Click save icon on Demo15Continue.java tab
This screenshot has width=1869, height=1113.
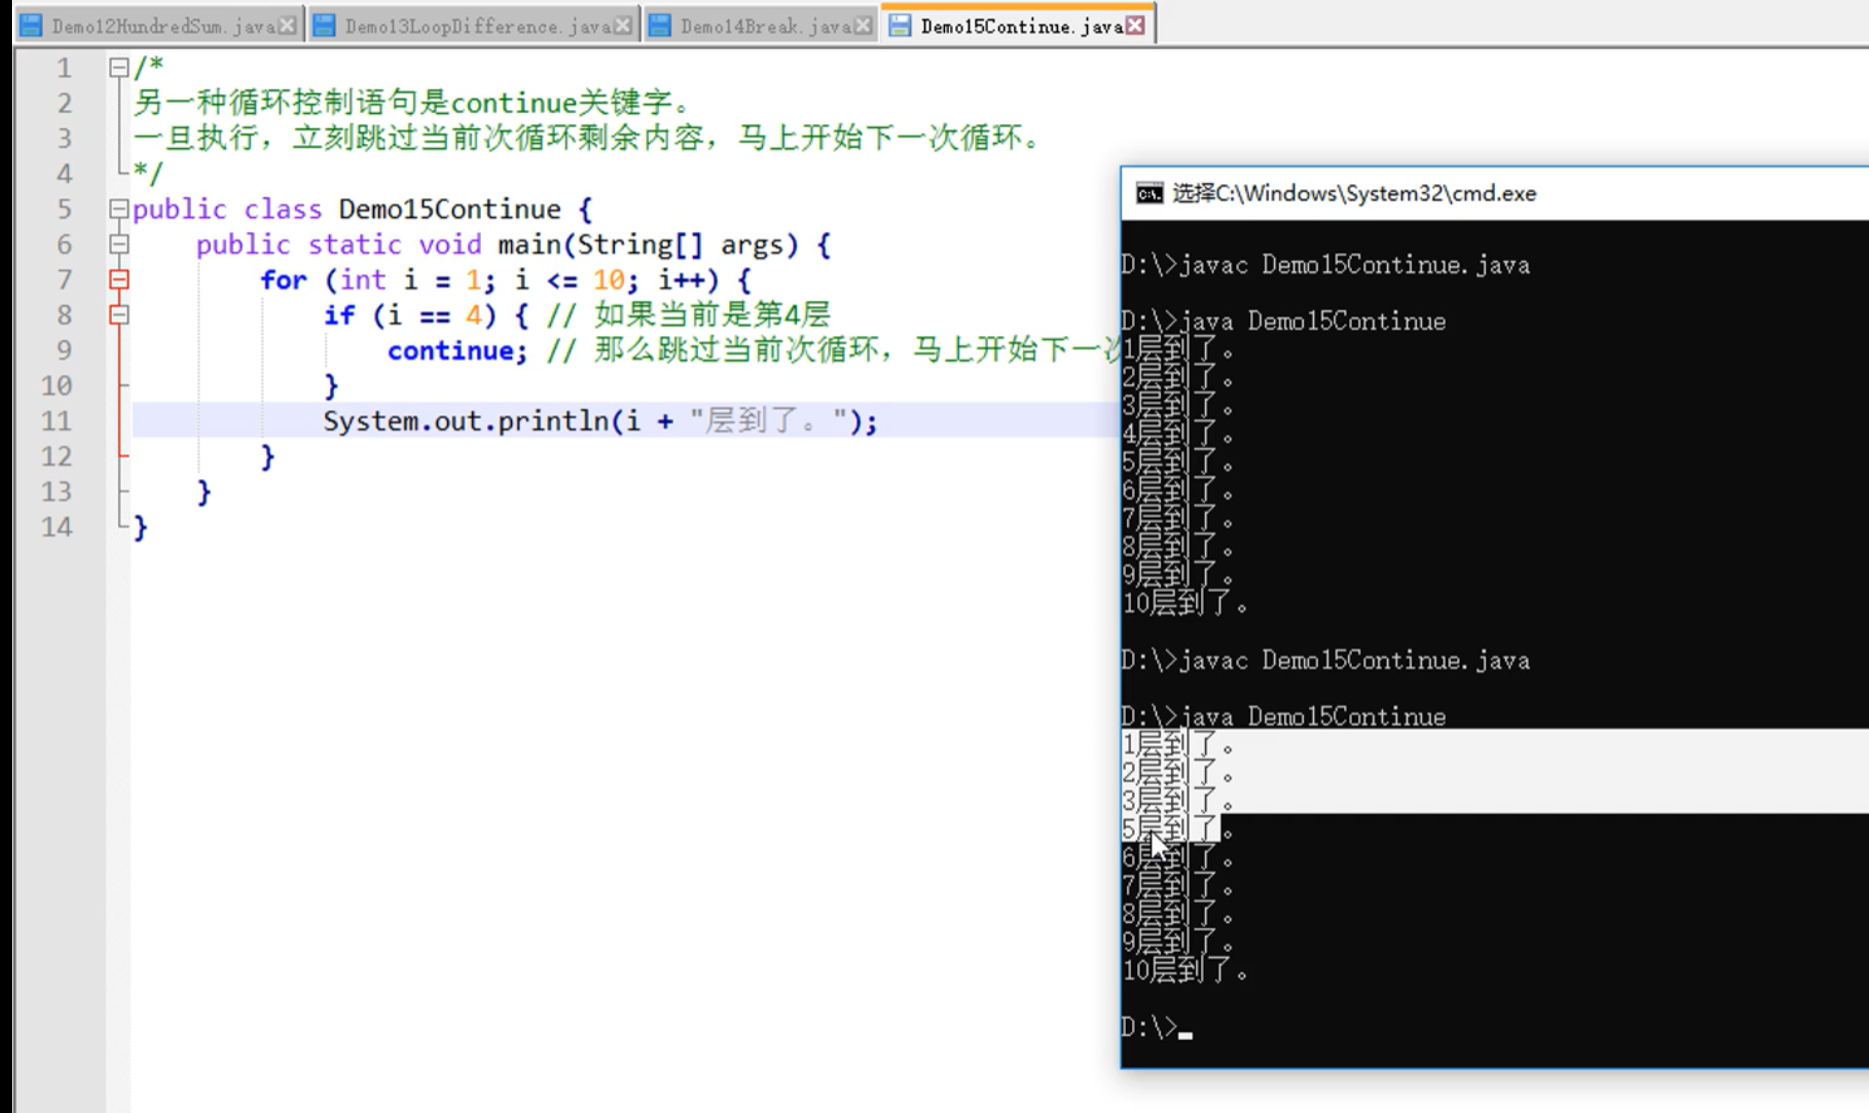pyautogui.click(x=900, y=26)
